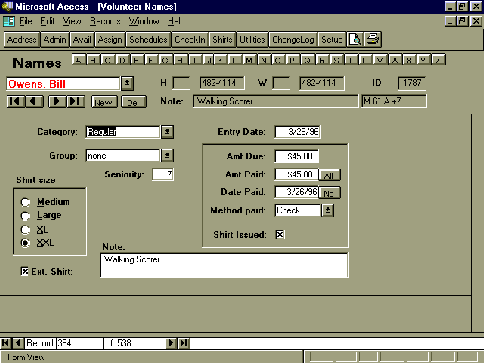The width and height of the screenshot is (484, 363).
Task: Click the Amt Paid field
Action: point(296,174)
